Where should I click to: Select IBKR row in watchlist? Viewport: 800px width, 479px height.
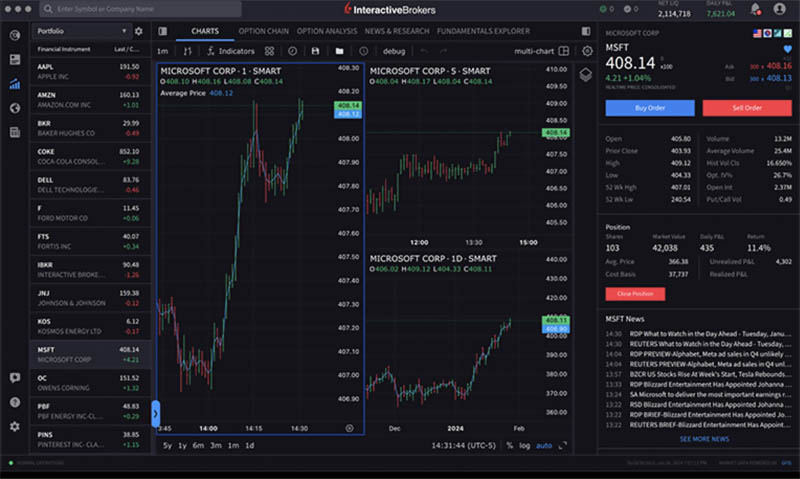coord(90,270)
